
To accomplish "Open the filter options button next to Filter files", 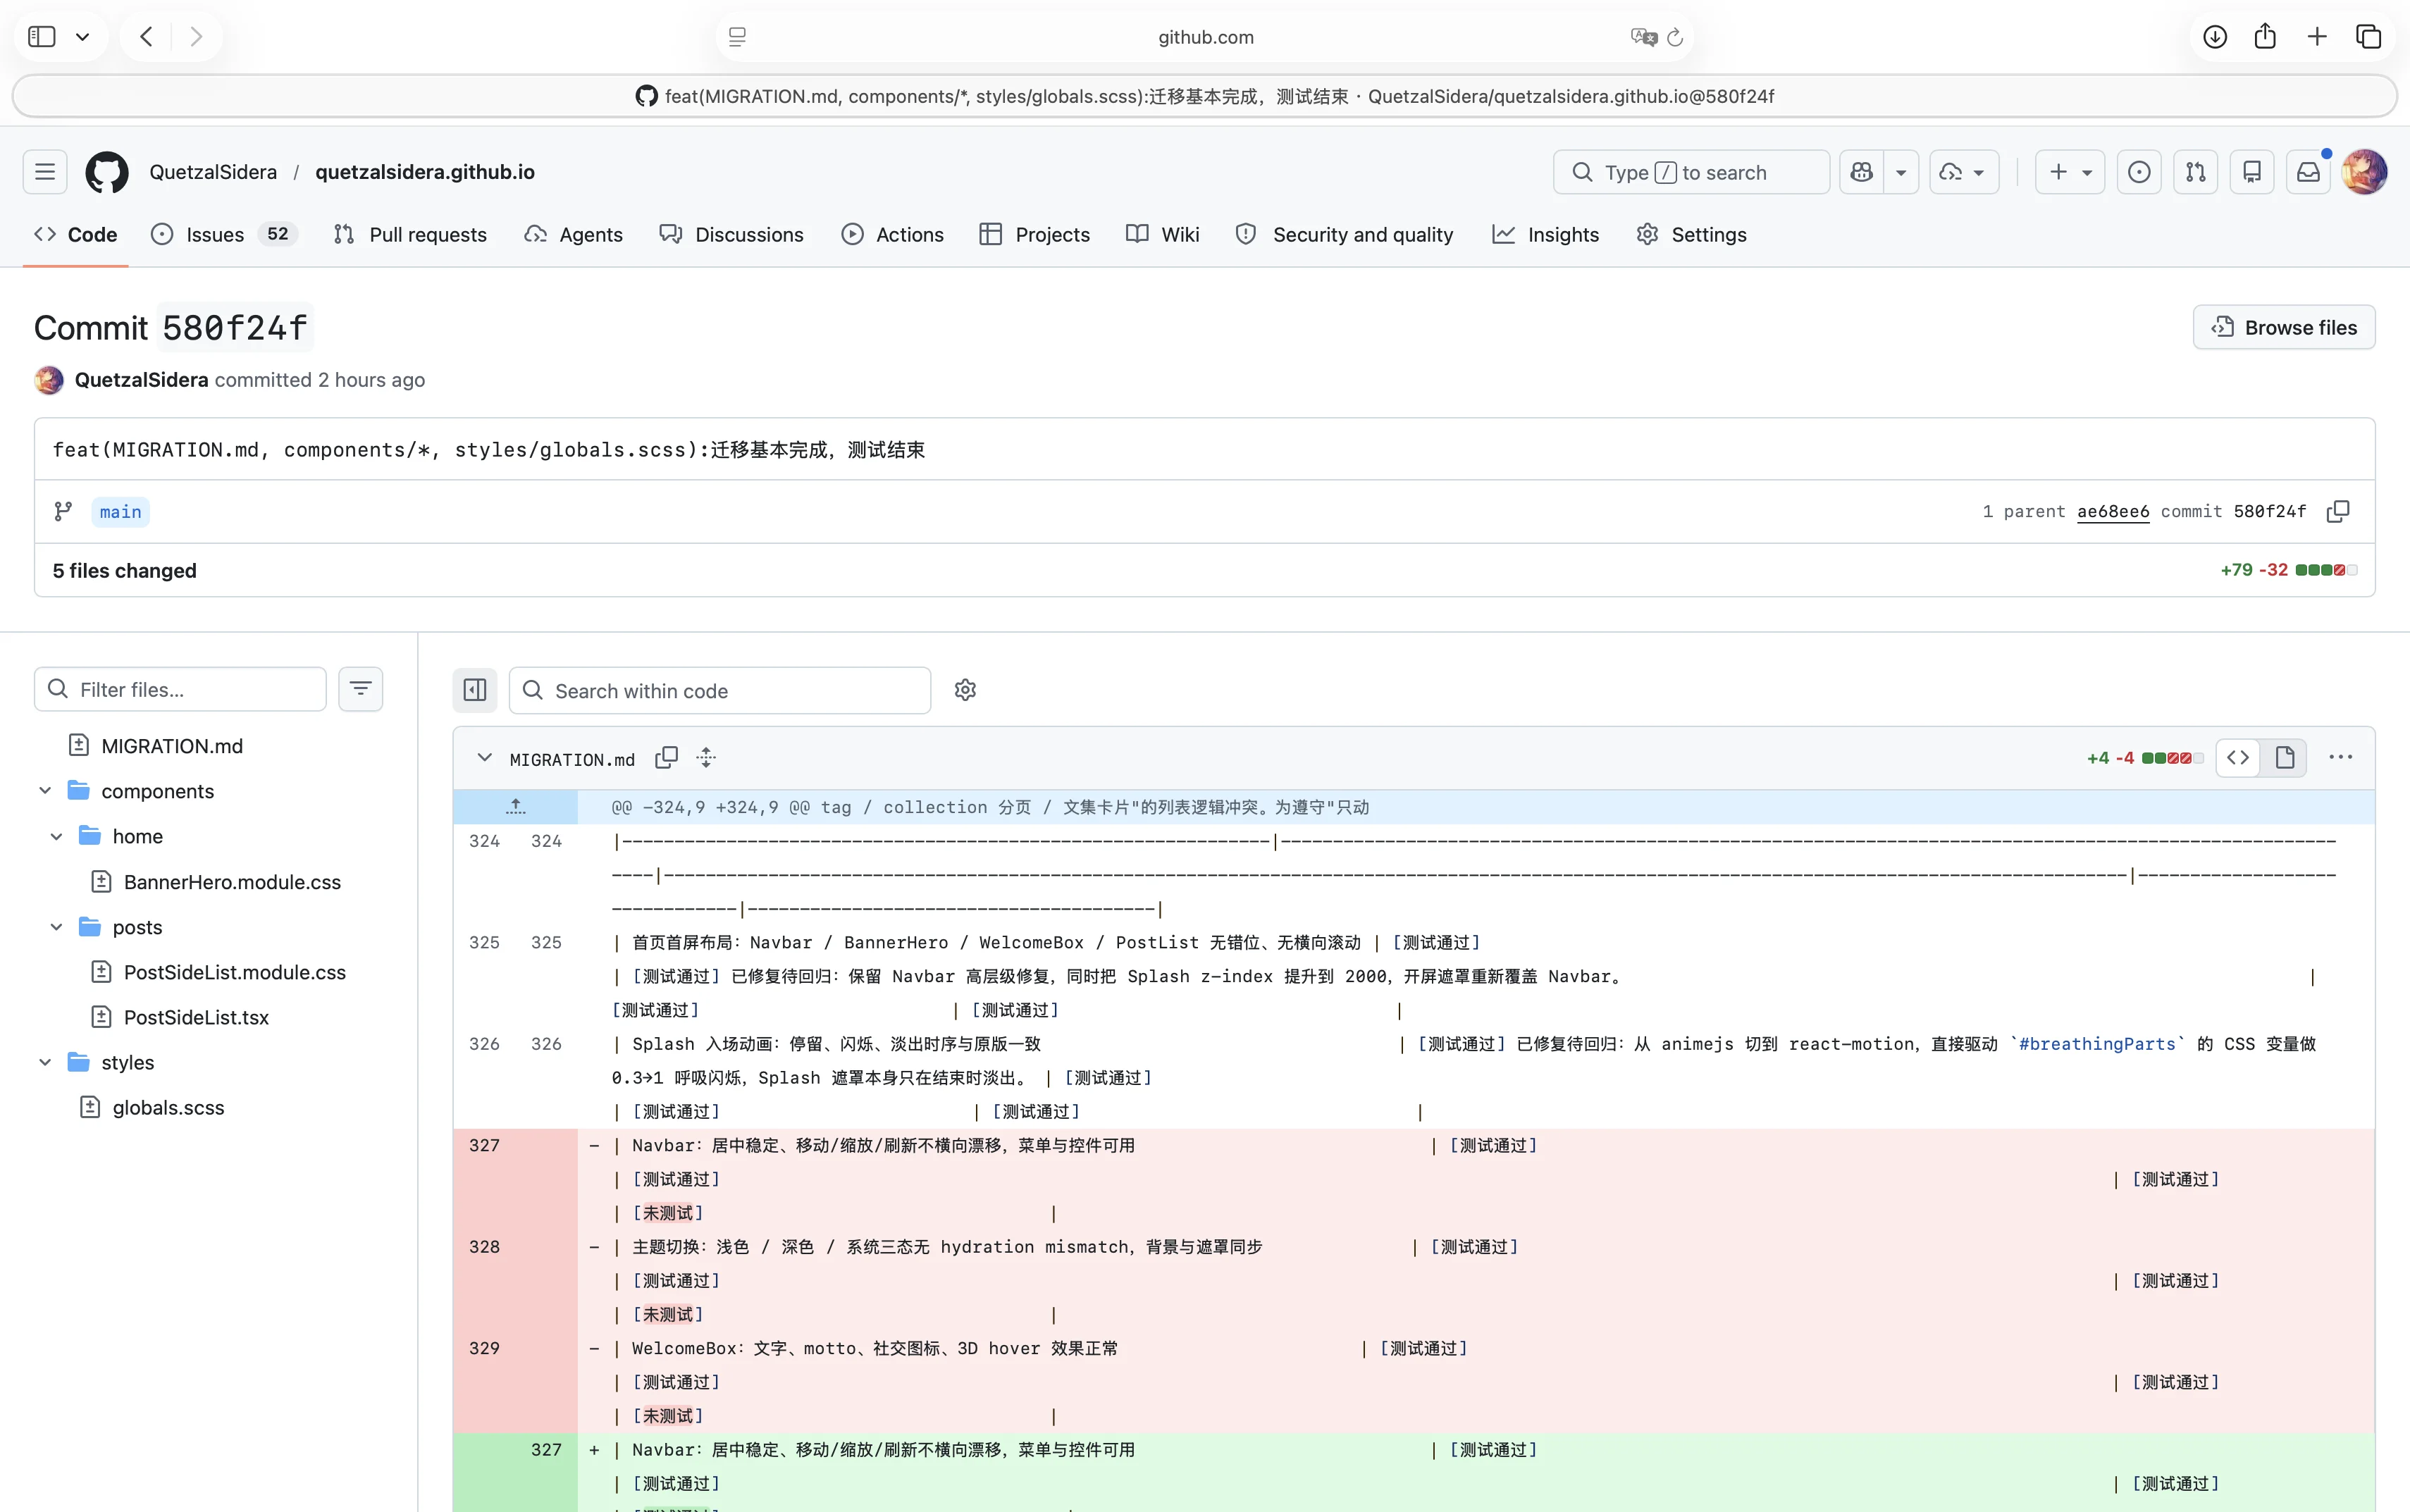I will 360,689.
